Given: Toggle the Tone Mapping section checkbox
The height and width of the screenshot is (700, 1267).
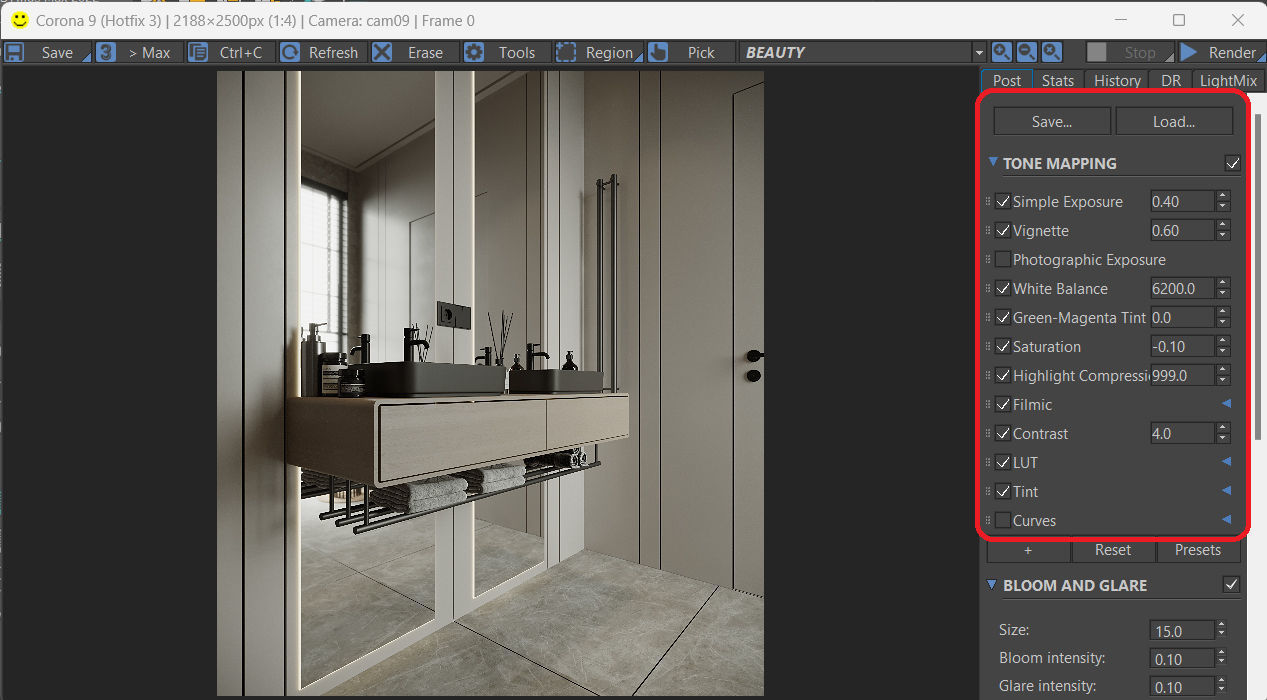Looking at the screenshot, I should click(x=1232, y=163).
